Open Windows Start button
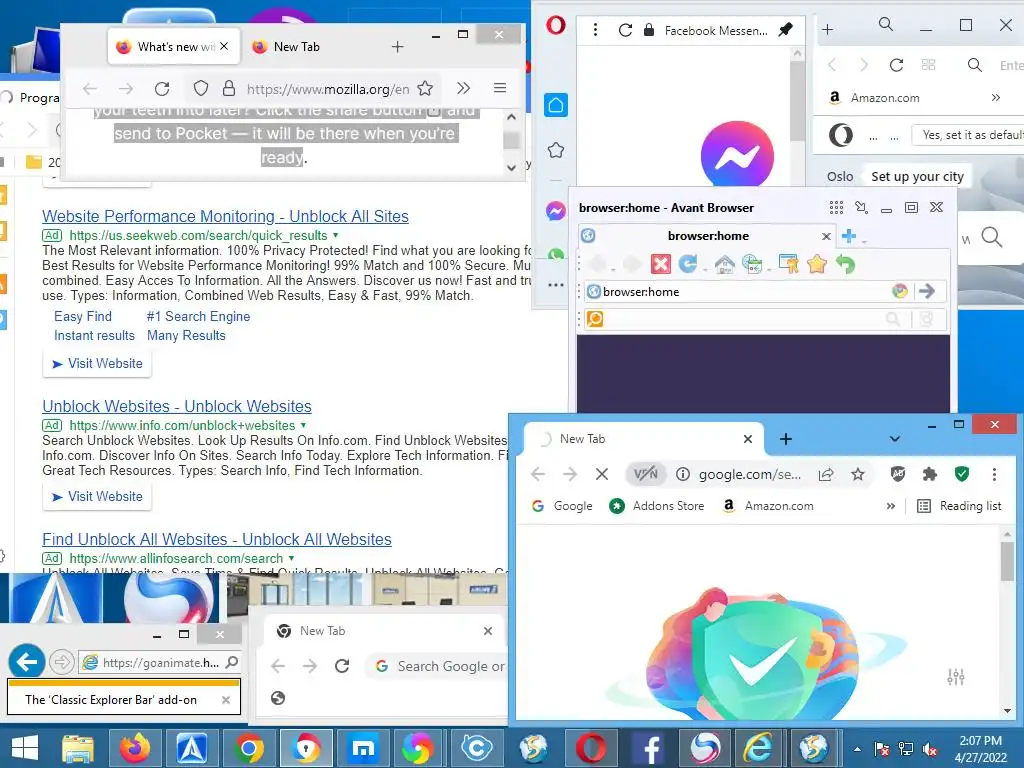Image resolution: width=1024 pixels, height=768 pixels. point(25,748)
